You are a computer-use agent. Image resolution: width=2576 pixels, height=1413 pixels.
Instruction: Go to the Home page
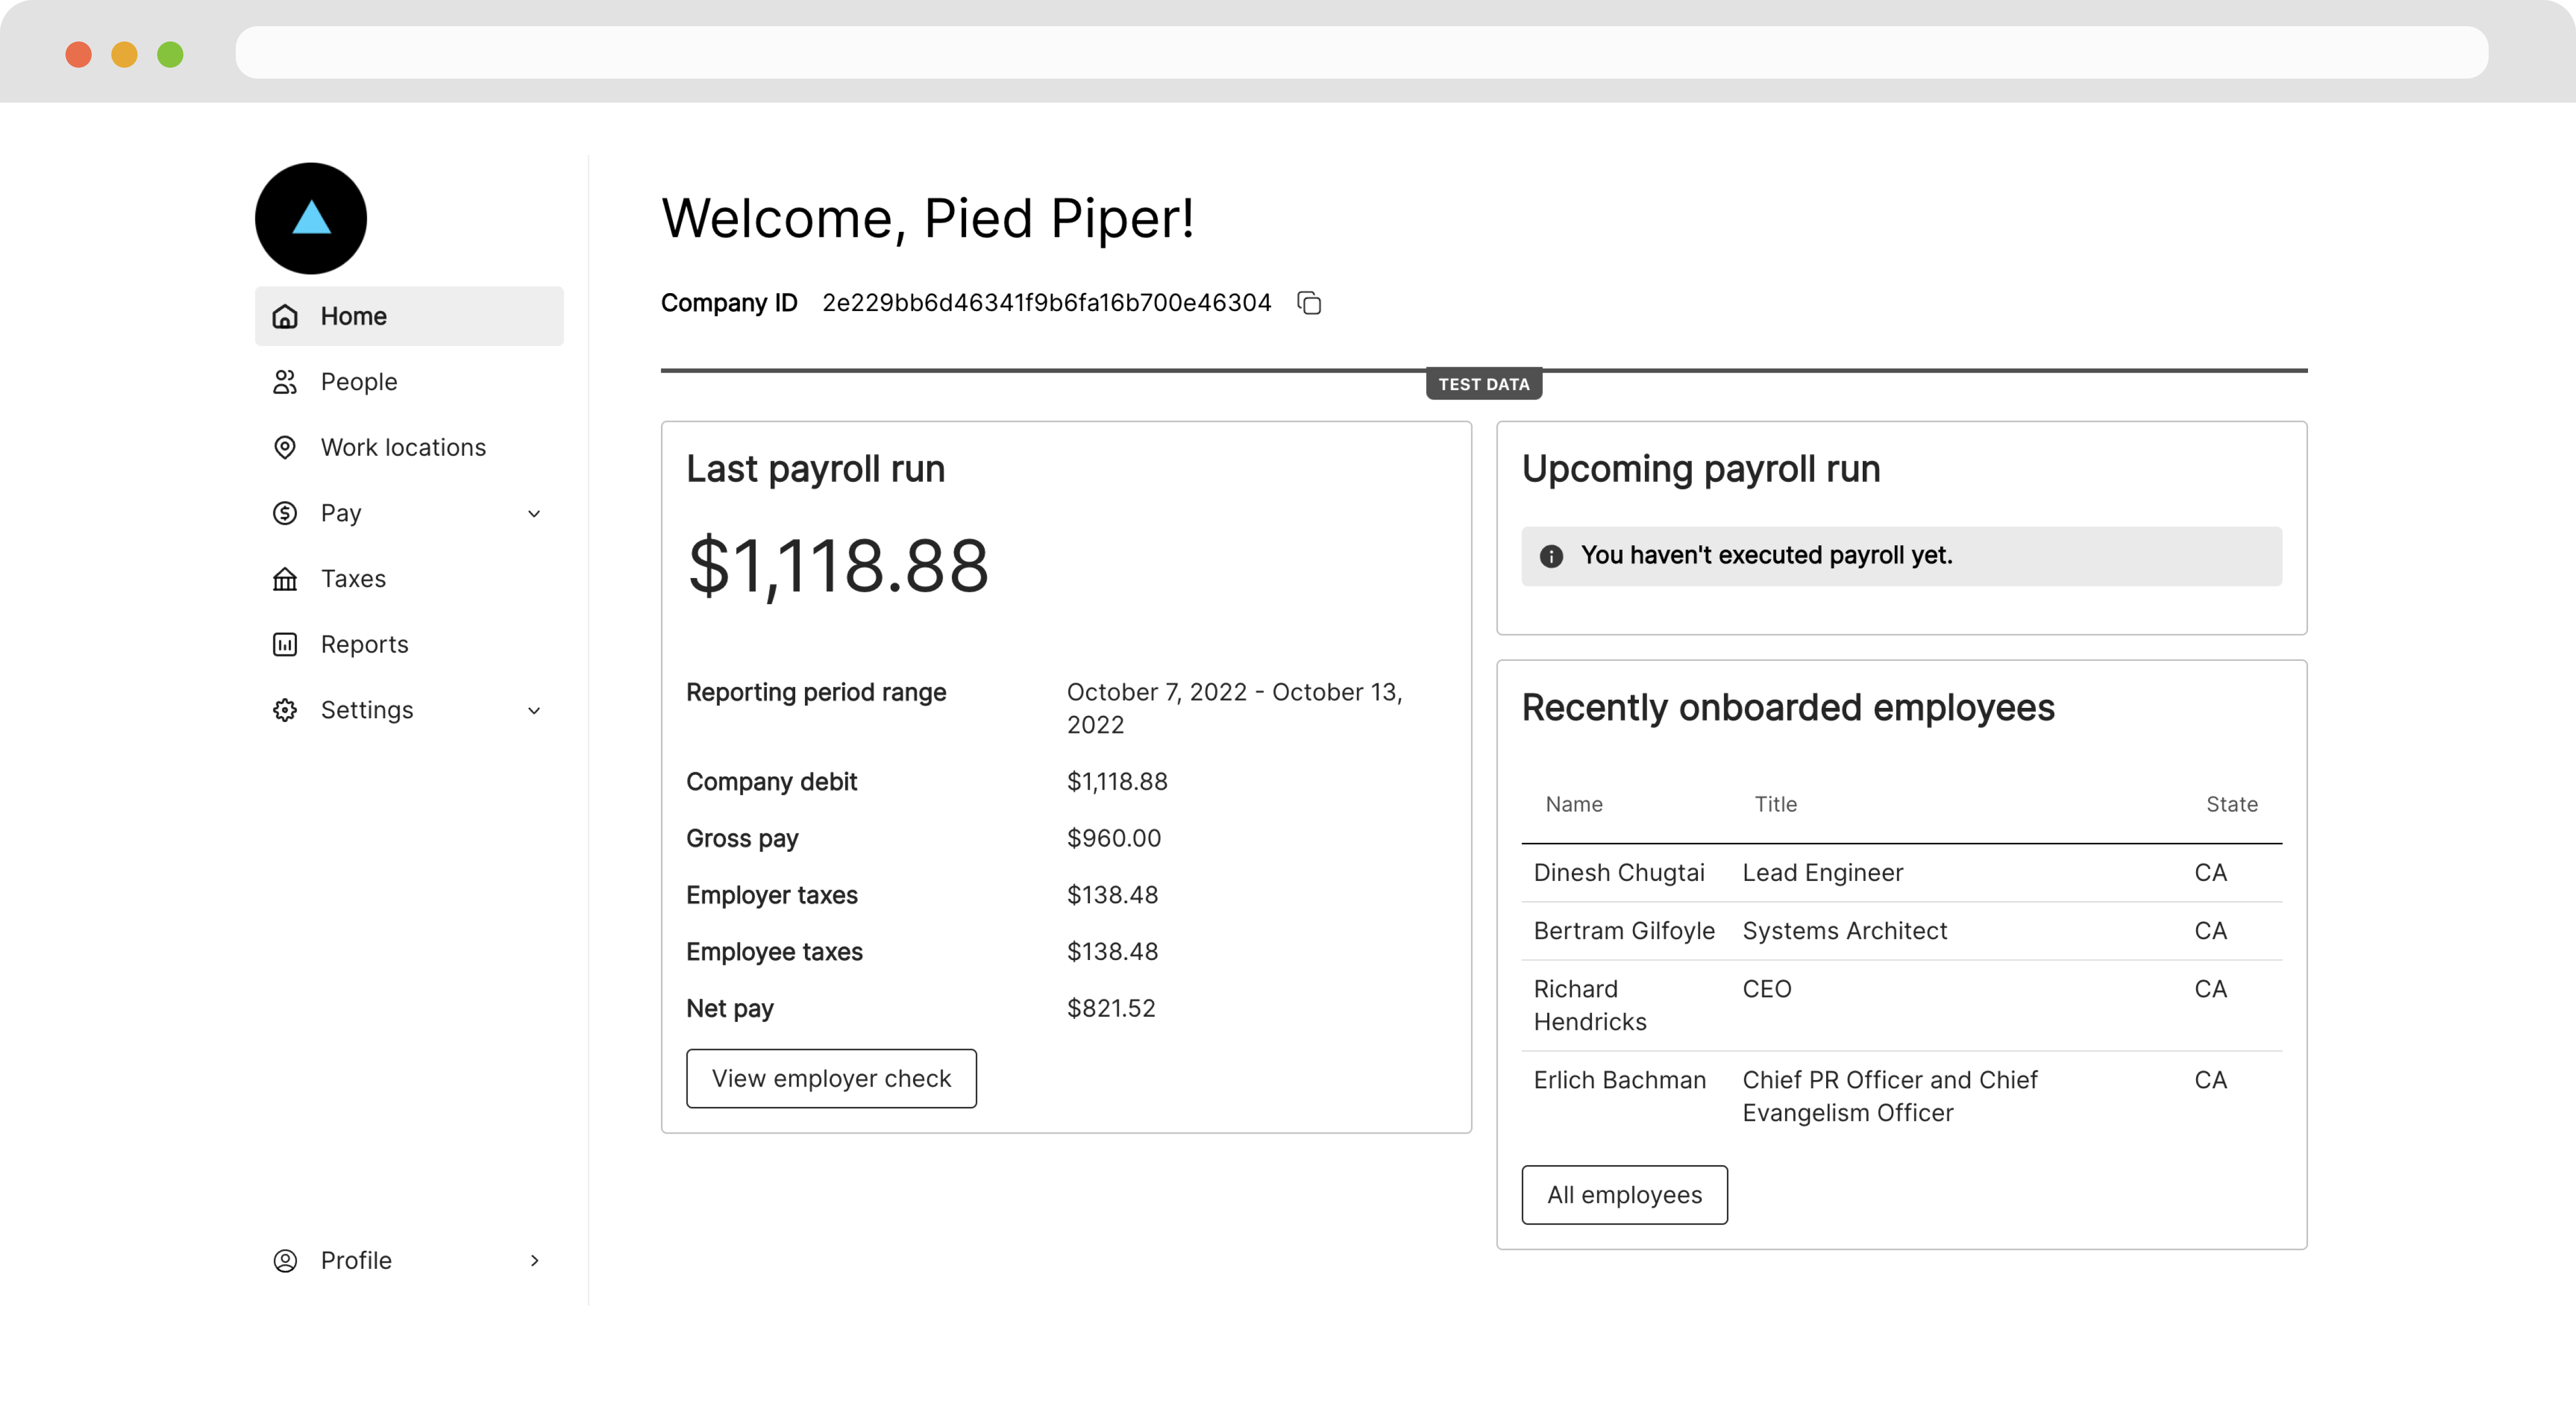pyautogui.click(x=409, y=316)
